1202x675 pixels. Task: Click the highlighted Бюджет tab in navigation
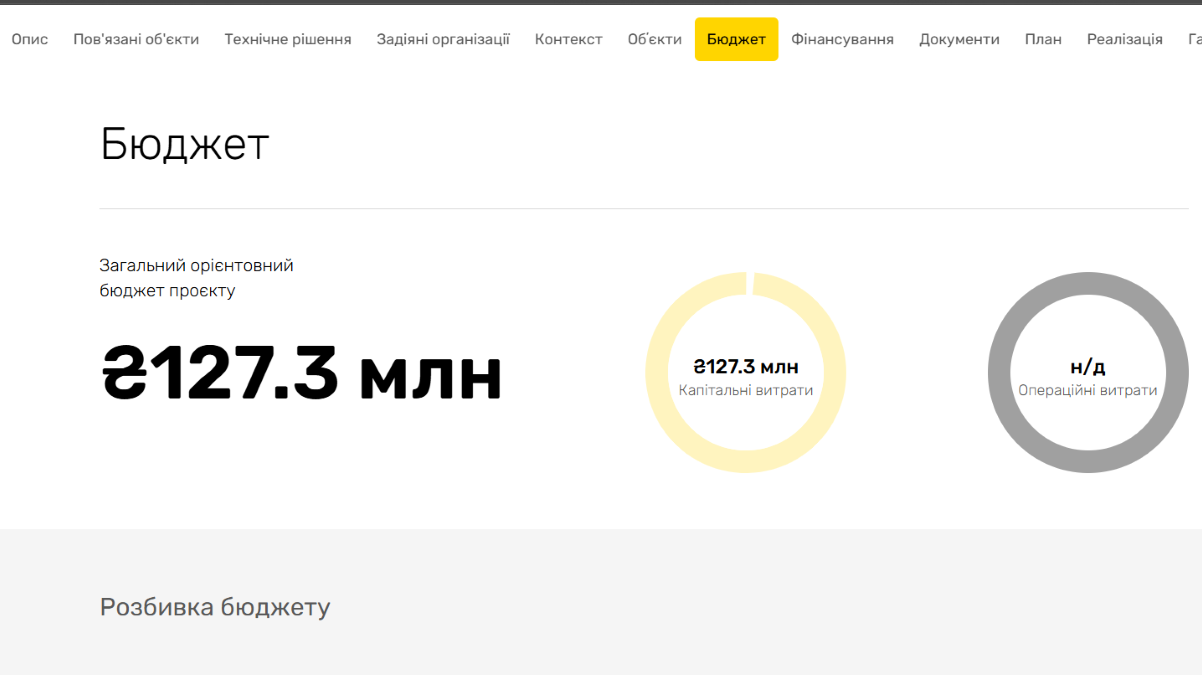pyautogui.click(x=736, y=39)
